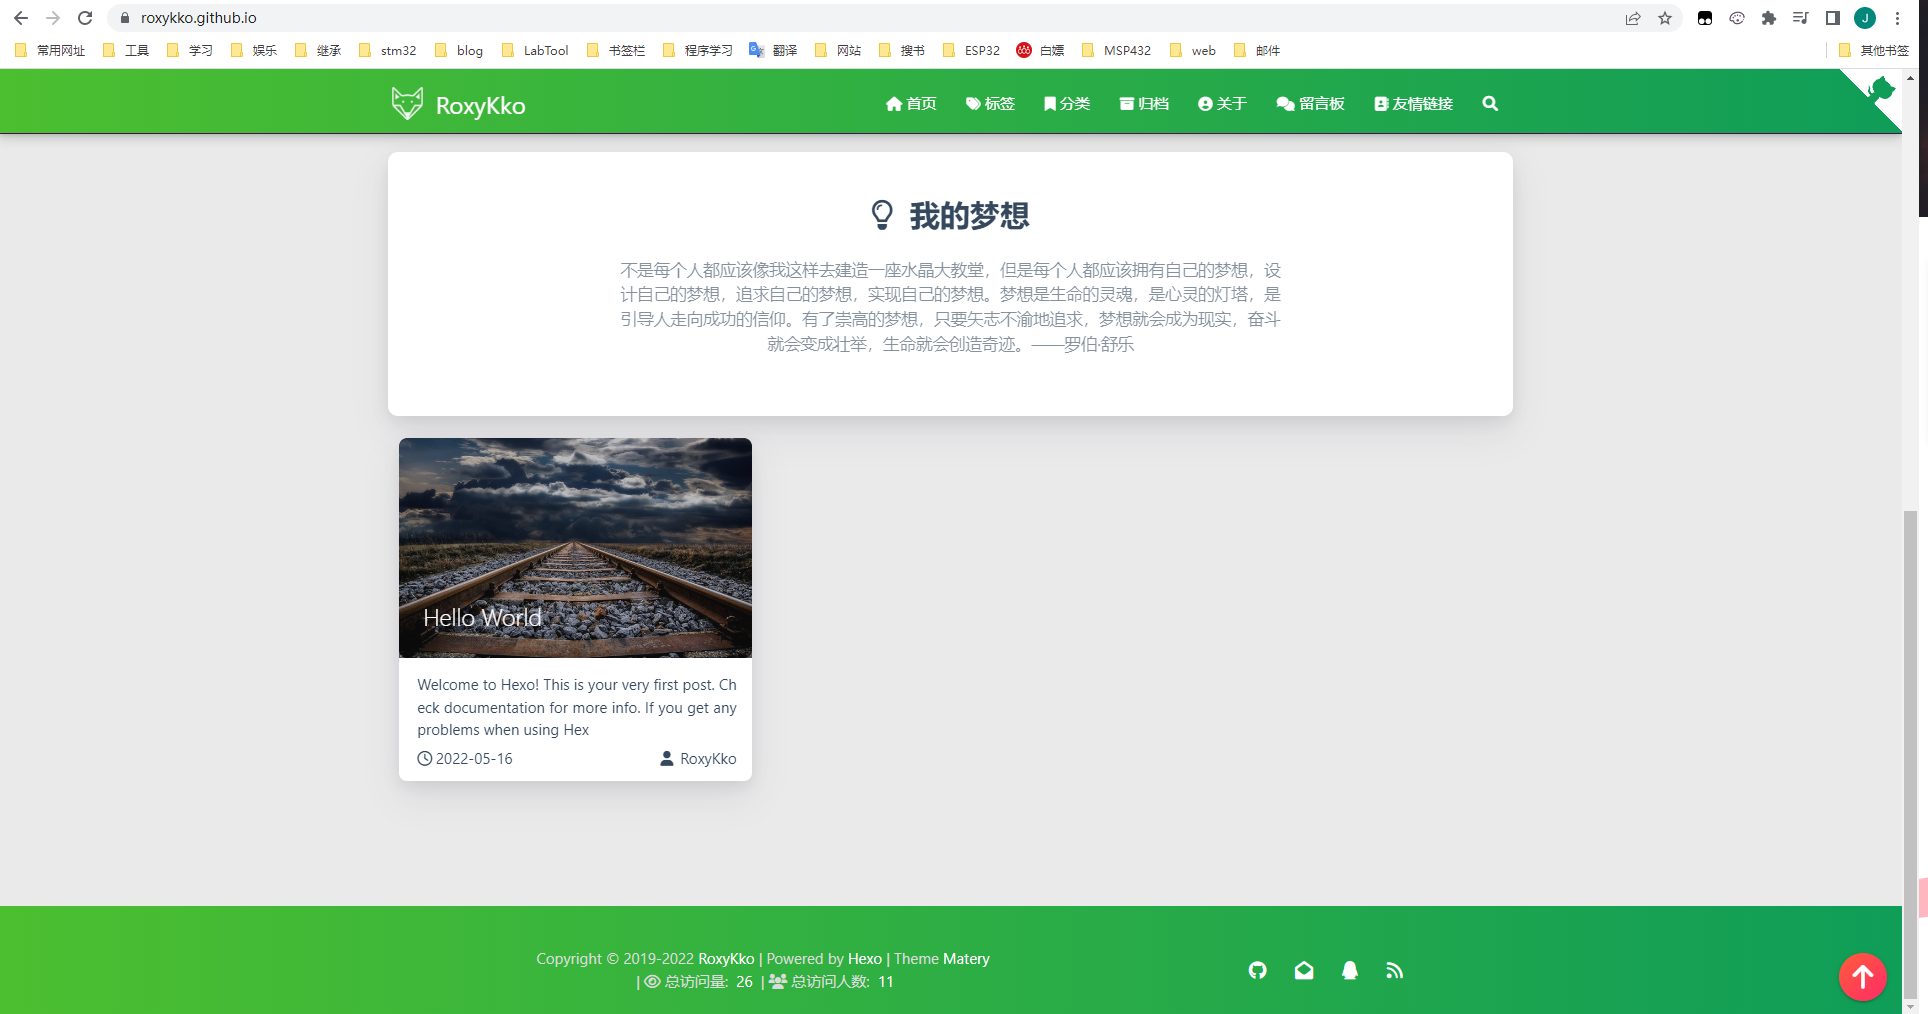The height and width of the screenshot is (1014, 1928).
Task: Open the Hello World post thumbnail
Action: point(575,547)
